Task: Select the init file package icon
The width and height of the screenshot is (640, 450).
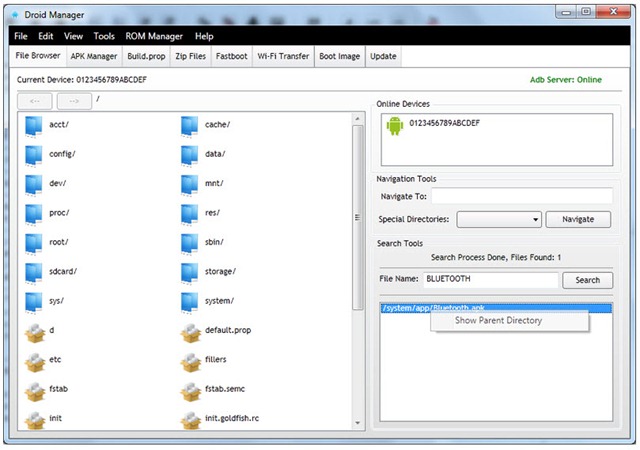Action: [35, 421]
